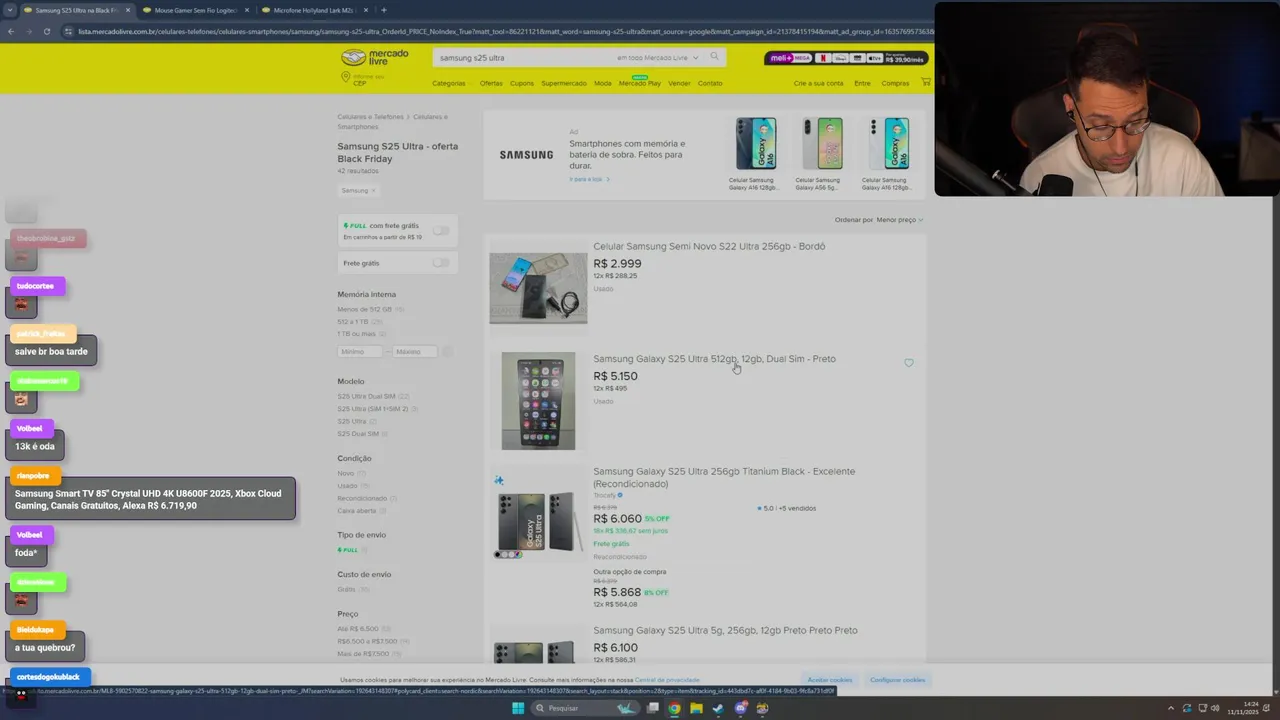Open the Mercado Play menu item
1280x720 pixels.
[640, 82]
